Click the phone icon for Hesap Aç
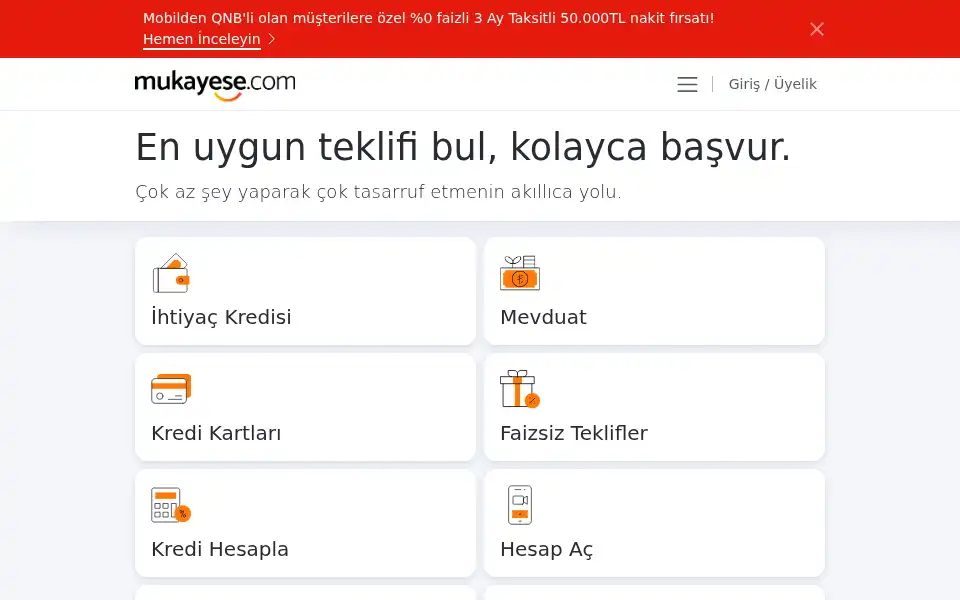The width and height of the screenshot is (960, 600). (520, 504)
